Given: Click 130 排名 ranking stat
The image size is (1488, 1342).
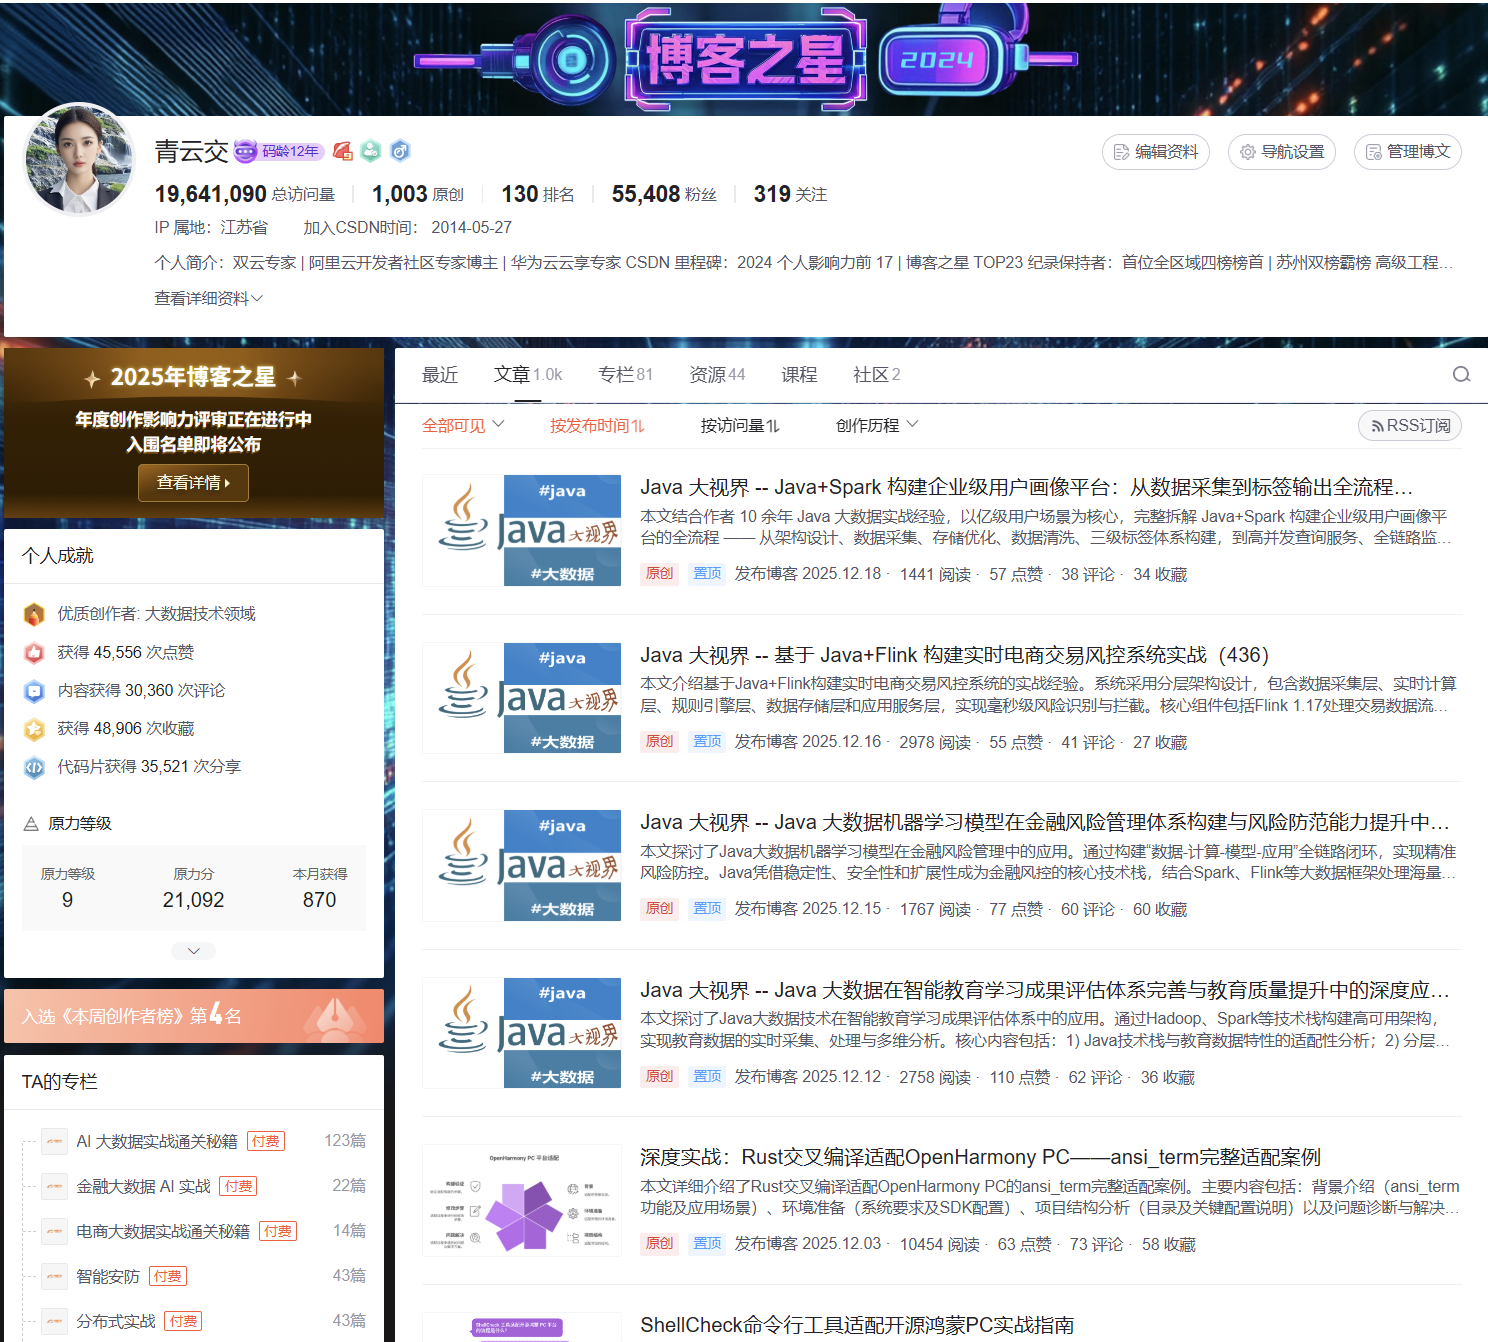Looking at the screenshot, I should click(x=538, y=194).
